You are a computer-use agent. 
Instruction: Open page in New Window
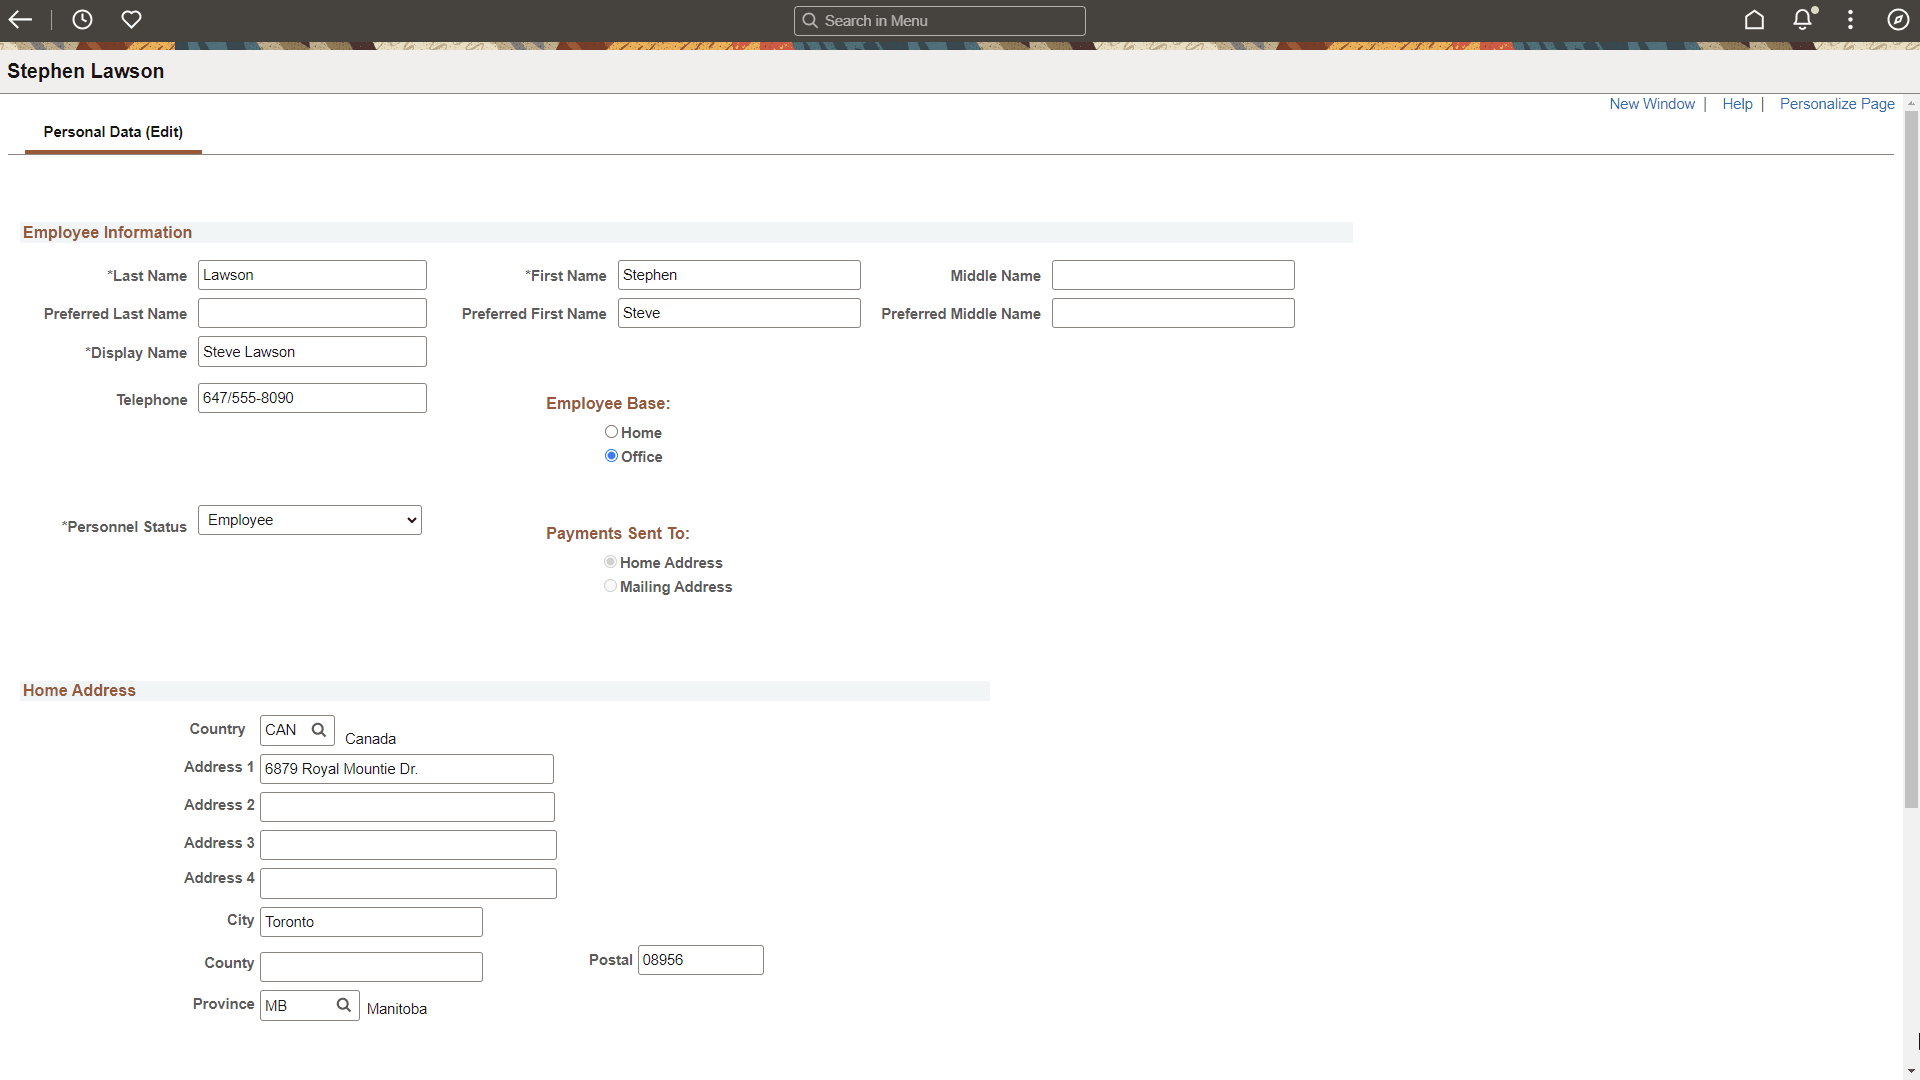tap(1651, 104)
